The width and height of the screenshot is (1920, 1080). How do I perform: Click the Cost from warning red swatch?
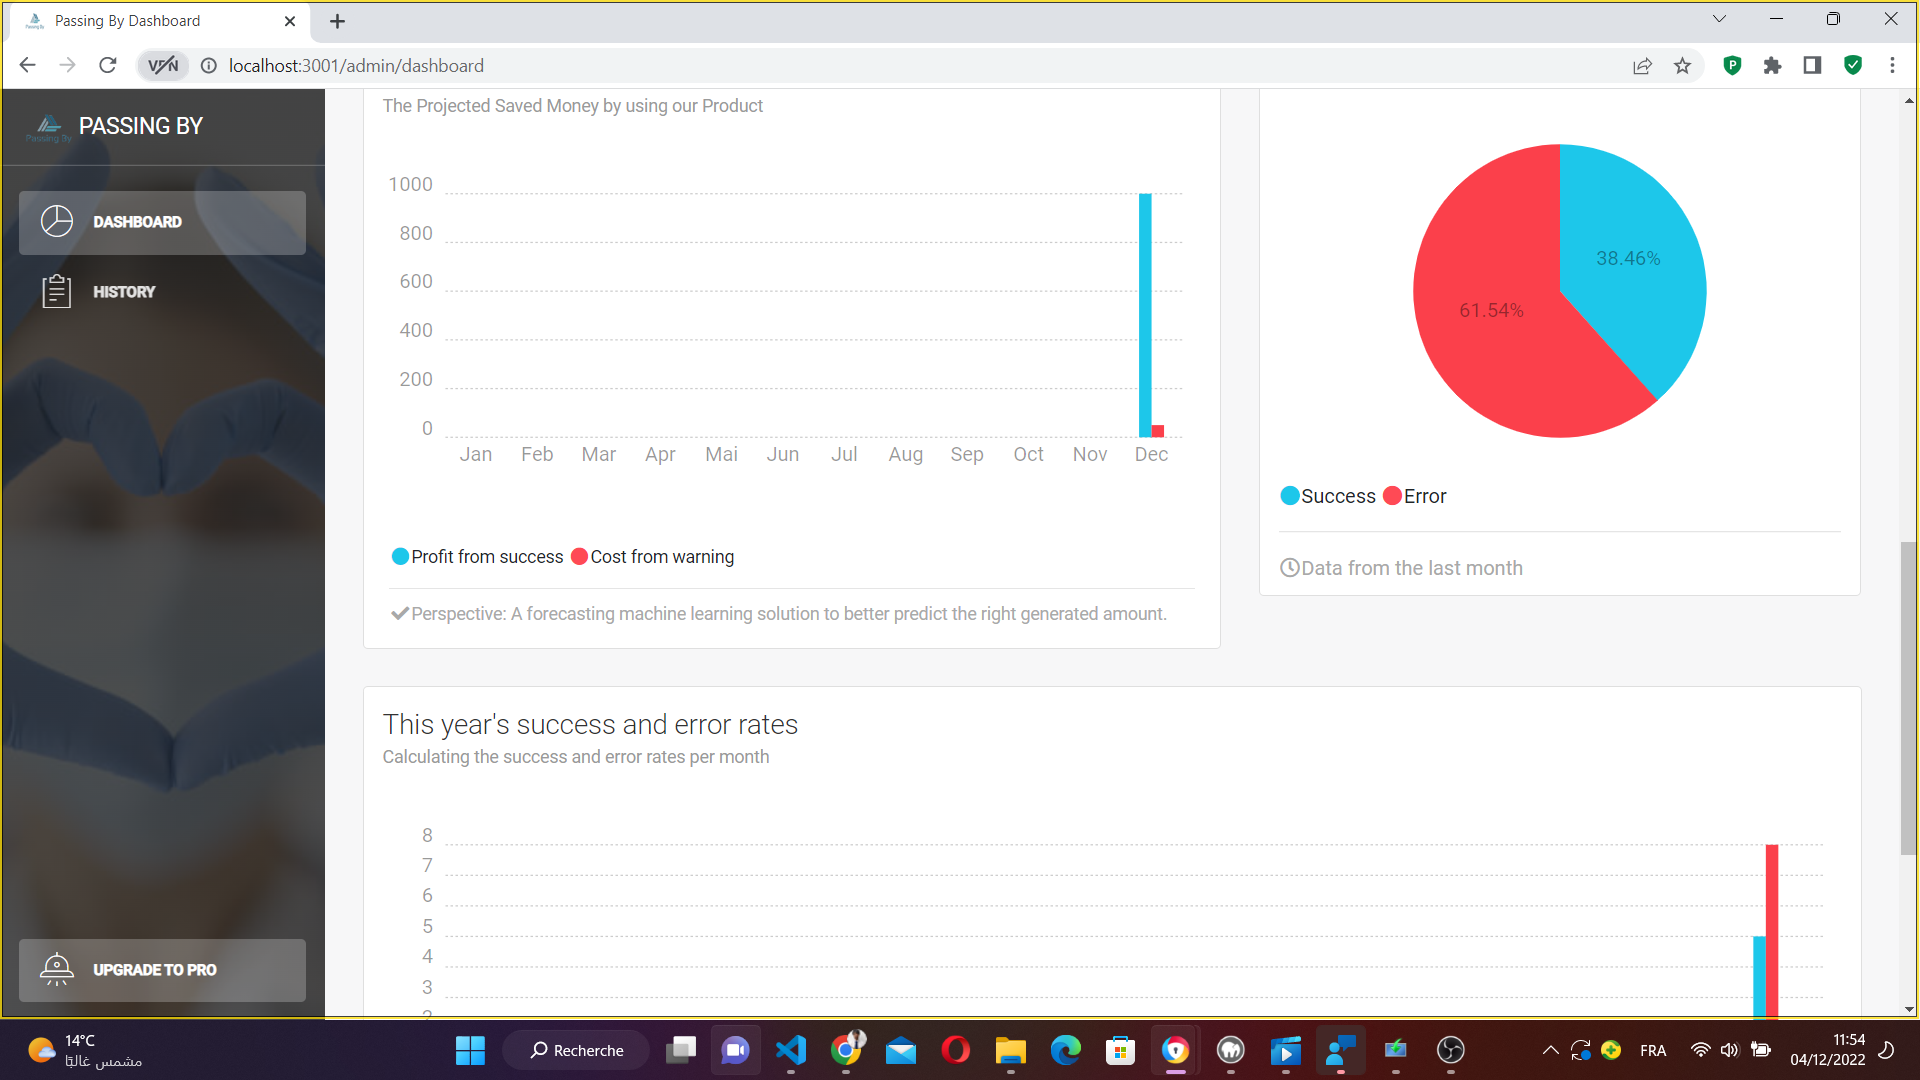[x=579, y=557]
